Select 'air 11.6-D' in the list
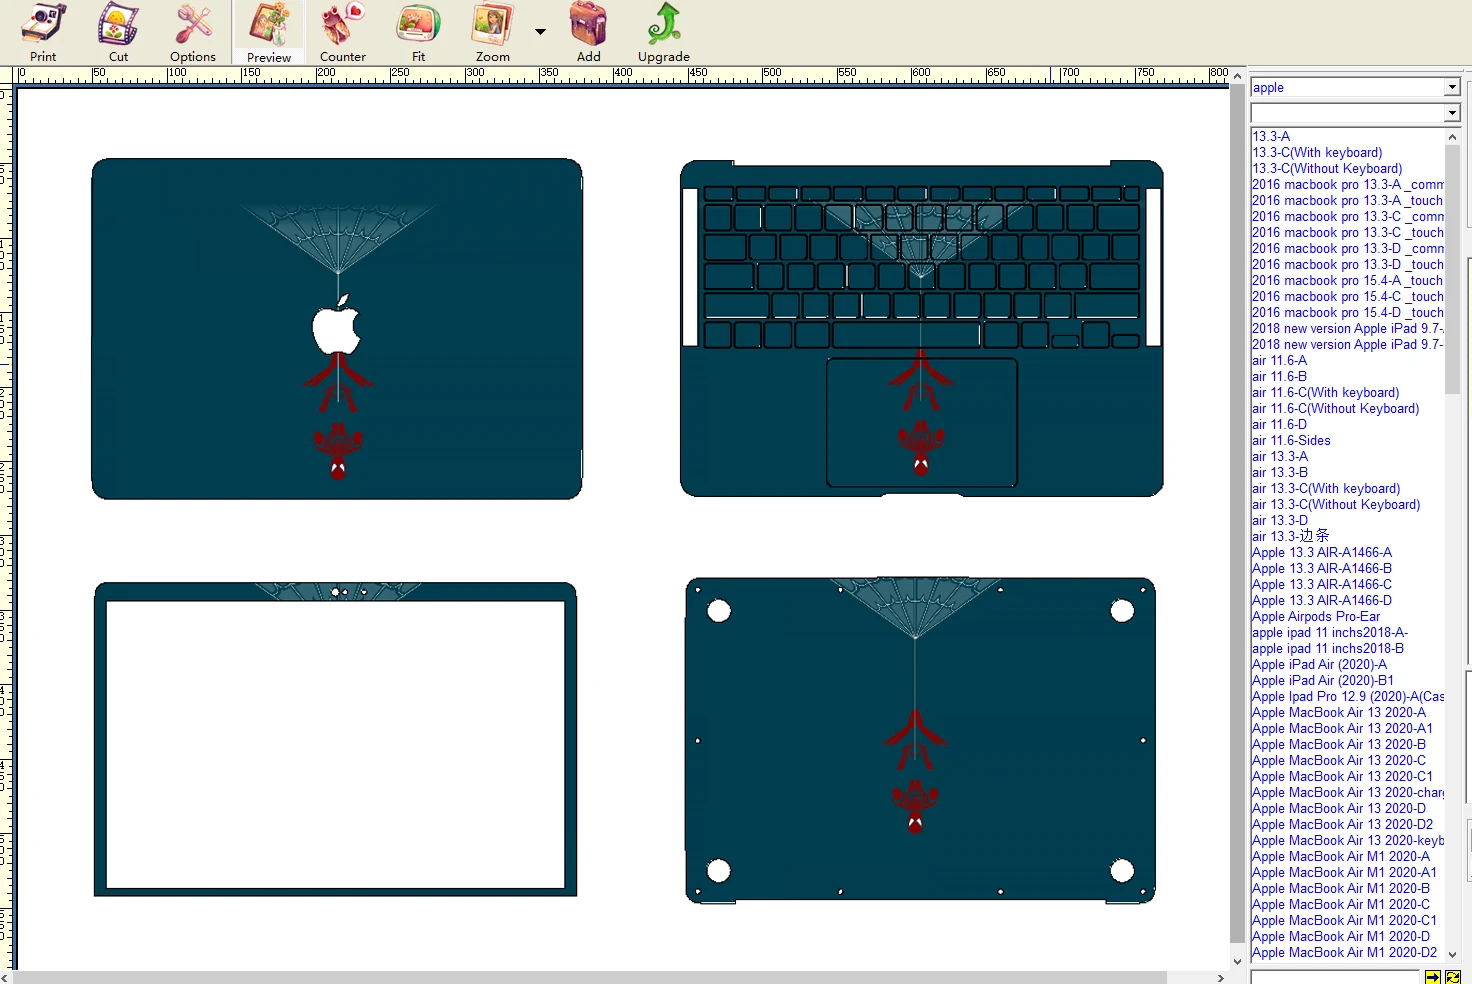 click(x=1279, y=424)
